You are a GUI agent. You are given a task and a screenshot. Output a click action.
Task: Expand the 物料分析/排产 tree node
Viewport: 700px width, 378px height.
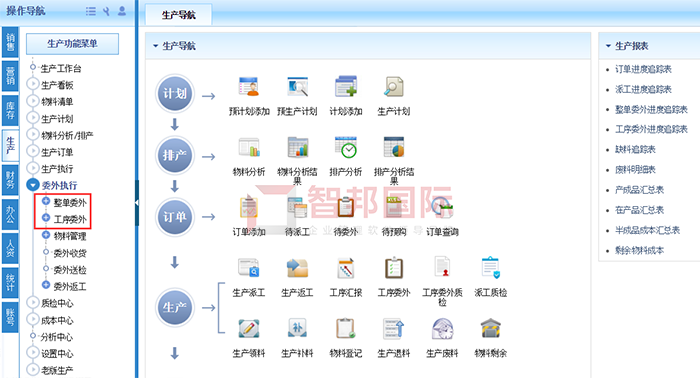click(33, 135)
